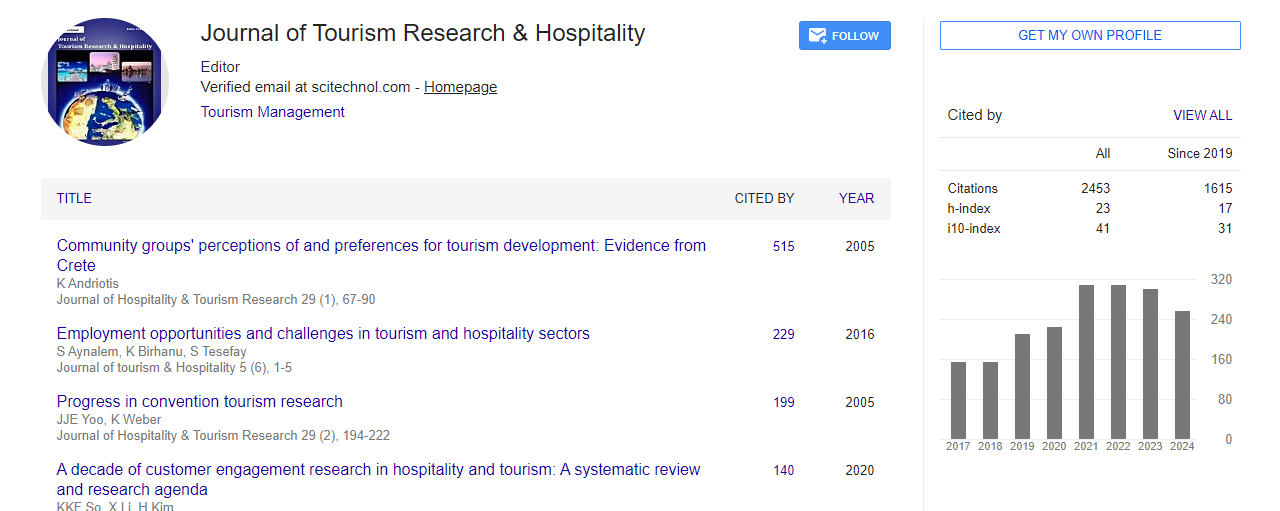Click Journal of tourism & Hospitality 5 (6) source
This screenshot has height=511, width=1280.
coord(174,368)
